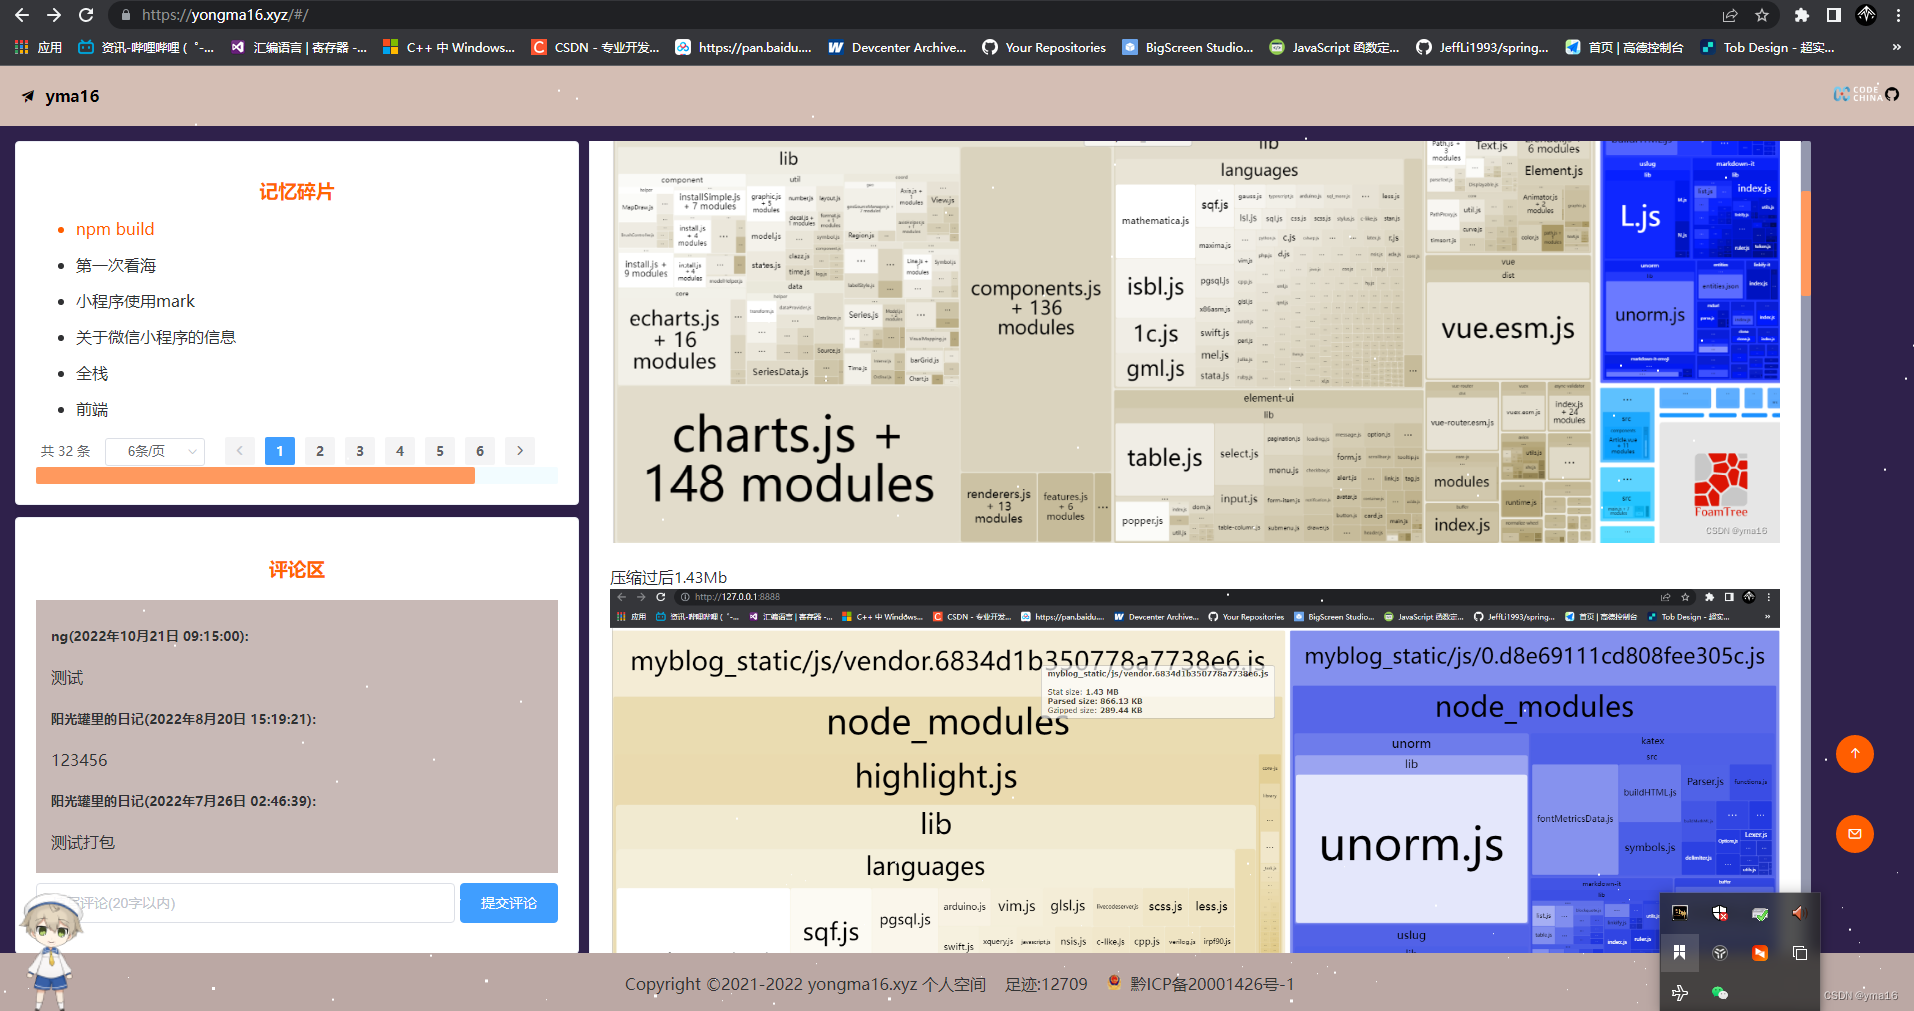Open the 小程序使用mark article link
This screenshot has height=1011, width=1914.
(x=135, y=301)
